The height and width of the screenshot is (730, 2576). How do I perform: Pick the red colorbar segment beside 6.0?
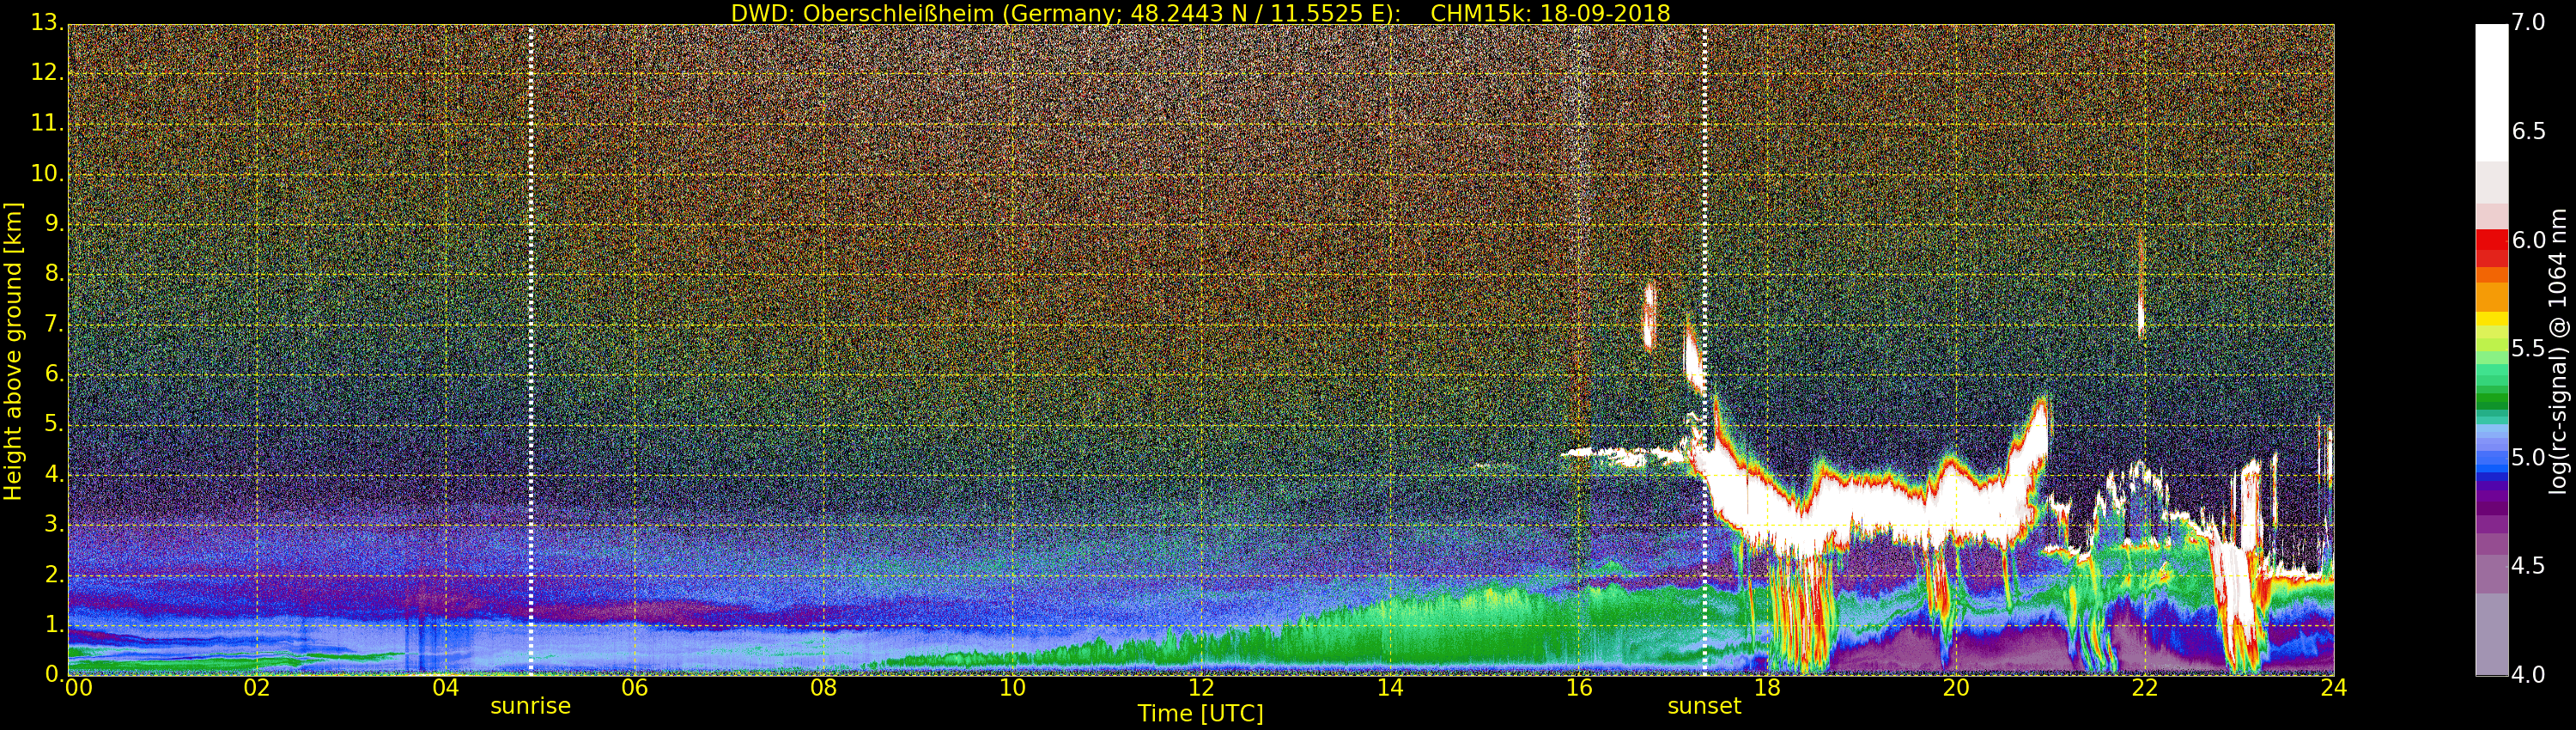point(2491,240)
